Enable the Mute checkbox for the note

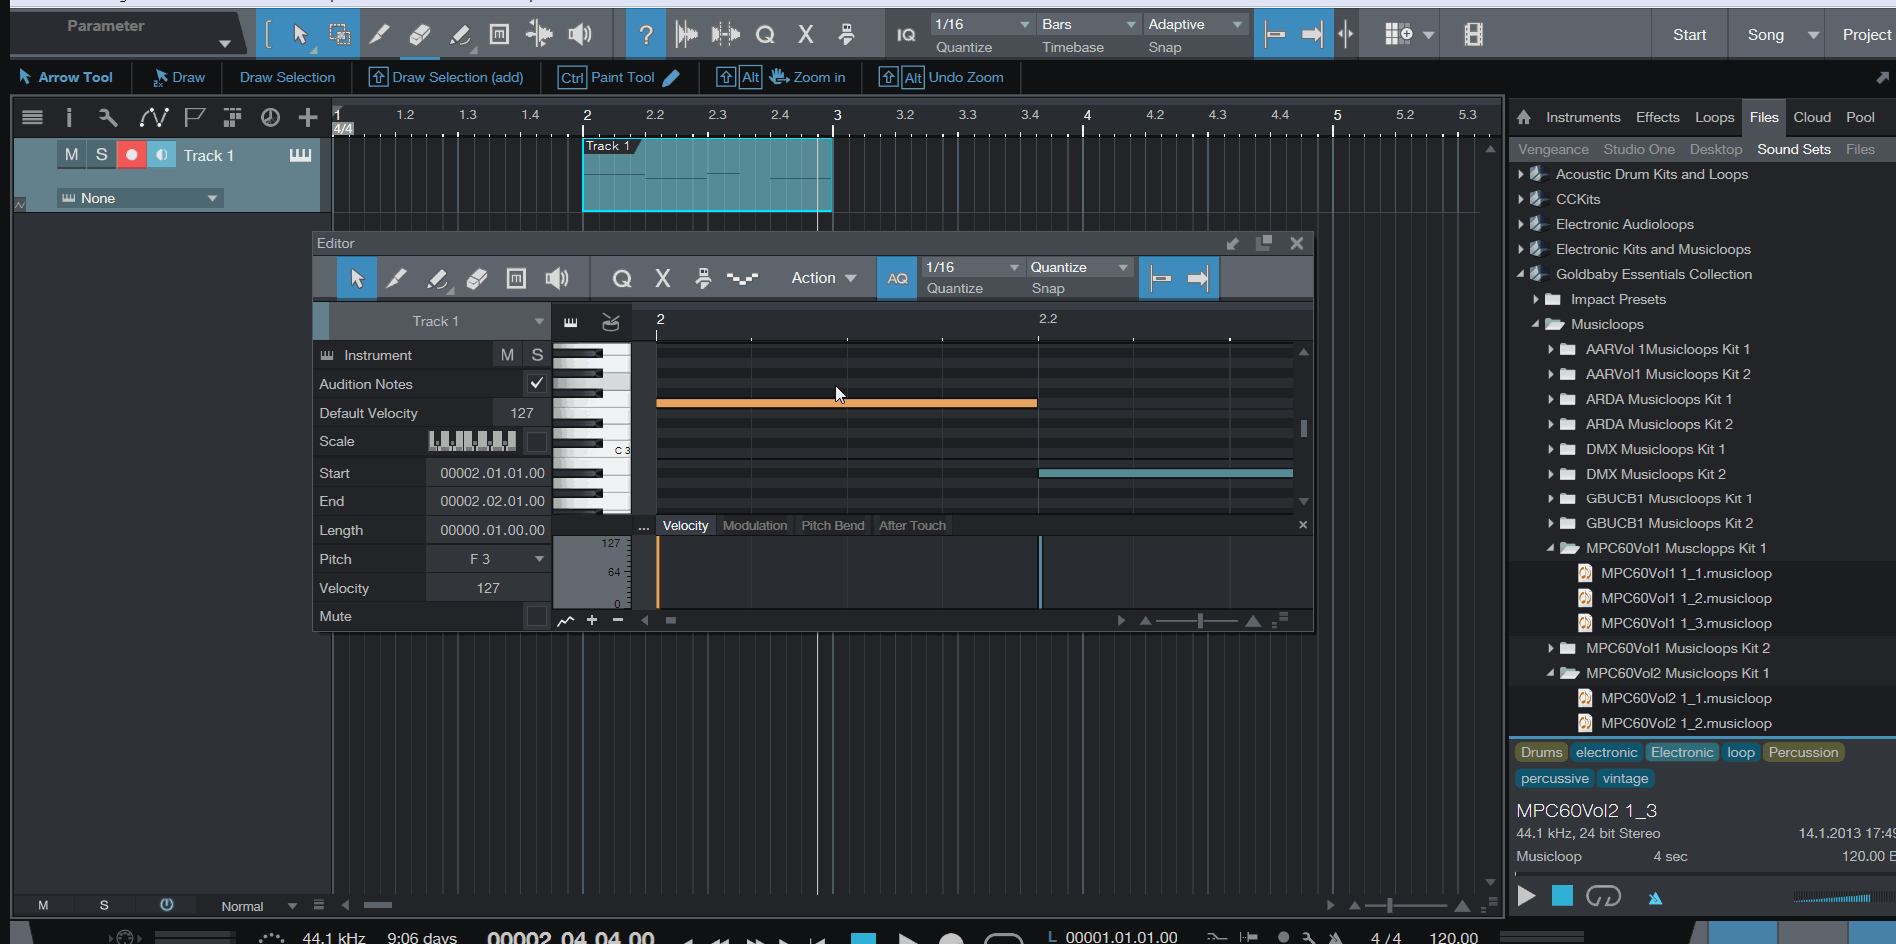point(537,617)
